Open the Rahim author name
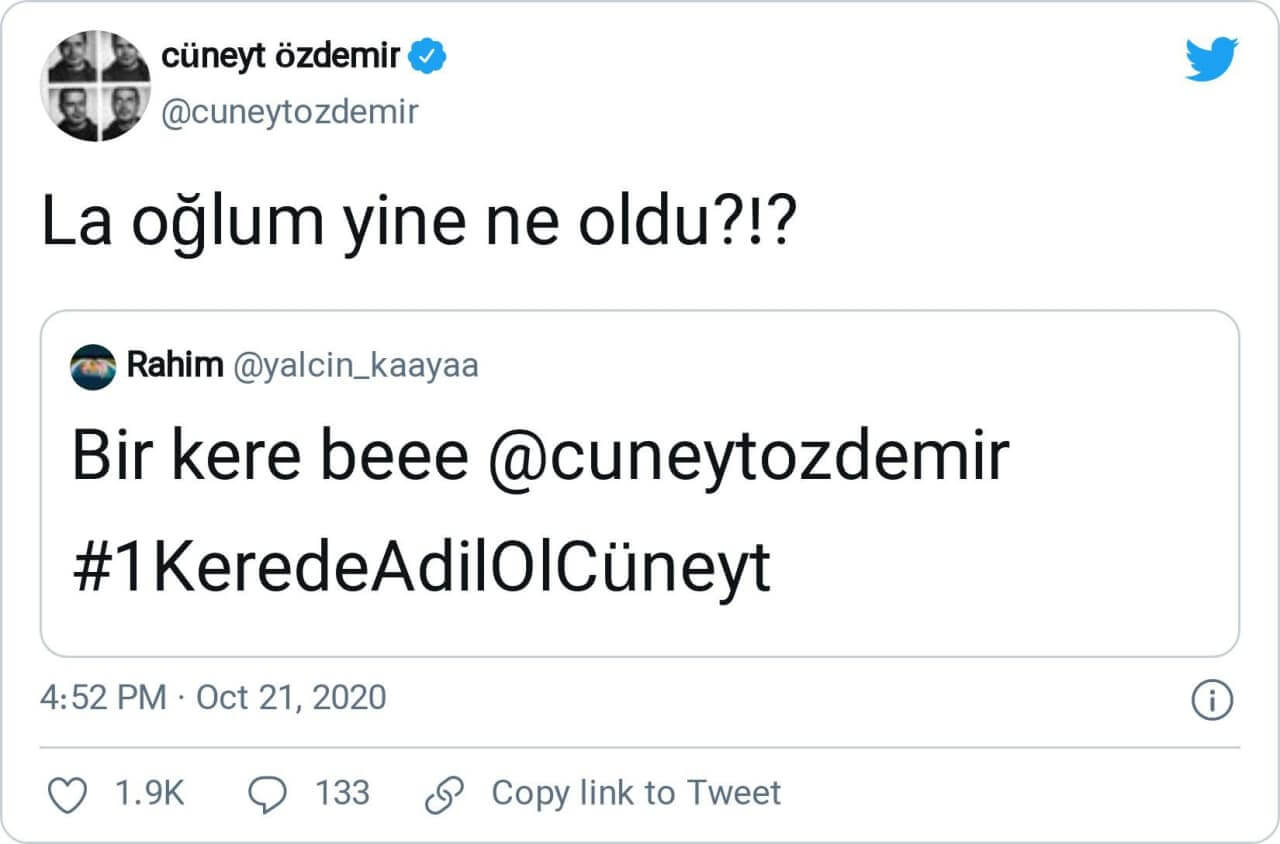 pos(175,366)
